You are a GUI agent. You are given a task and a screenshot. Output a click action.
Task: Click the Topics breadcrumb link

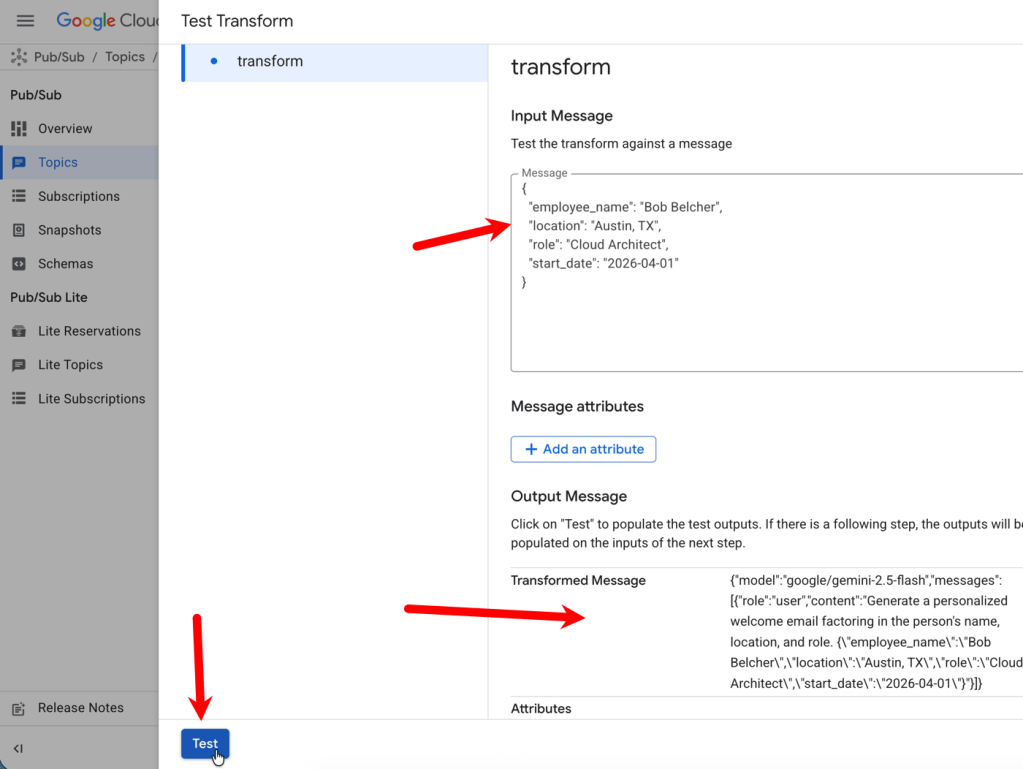coord(125,57)
